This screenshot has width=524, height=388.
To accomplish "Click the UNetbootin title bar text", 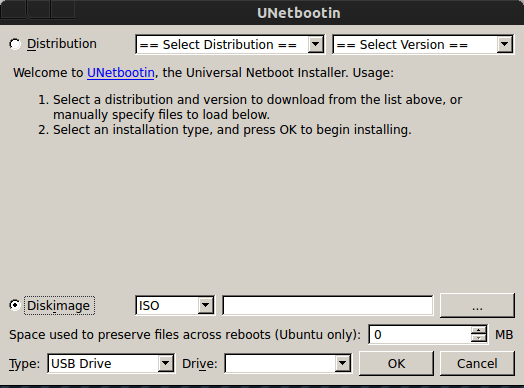I will [299, 13].
